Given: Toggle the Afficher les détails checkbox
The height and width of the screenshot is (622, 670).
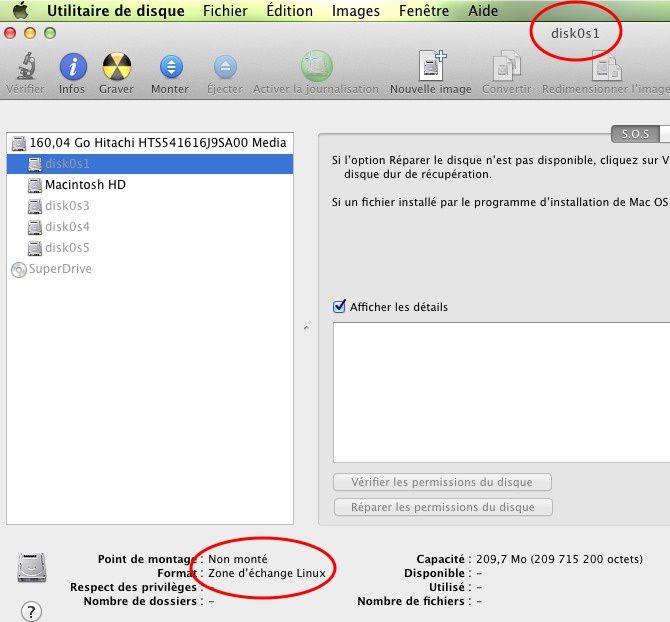Looking at the screenshot, I should [x=339, y=307].
